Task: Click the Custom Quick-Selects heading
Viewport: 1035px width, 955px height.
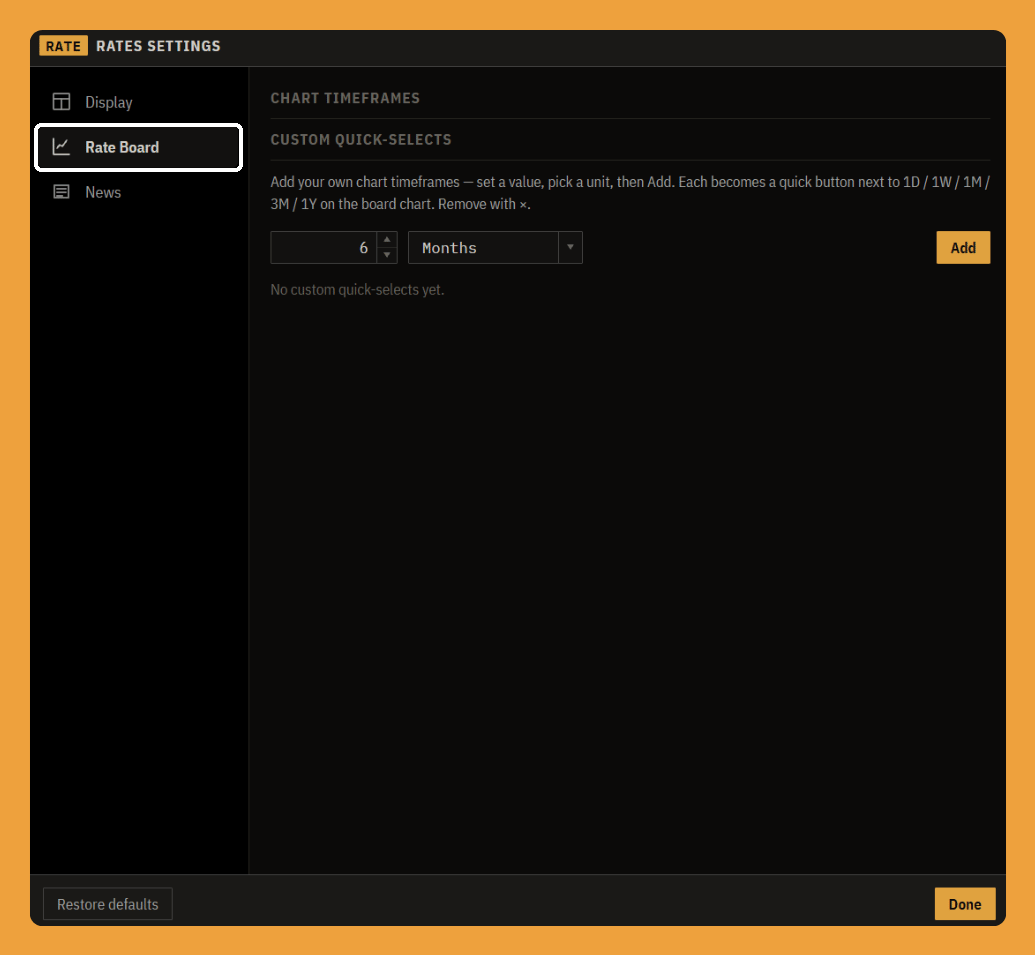Action: 361,140
